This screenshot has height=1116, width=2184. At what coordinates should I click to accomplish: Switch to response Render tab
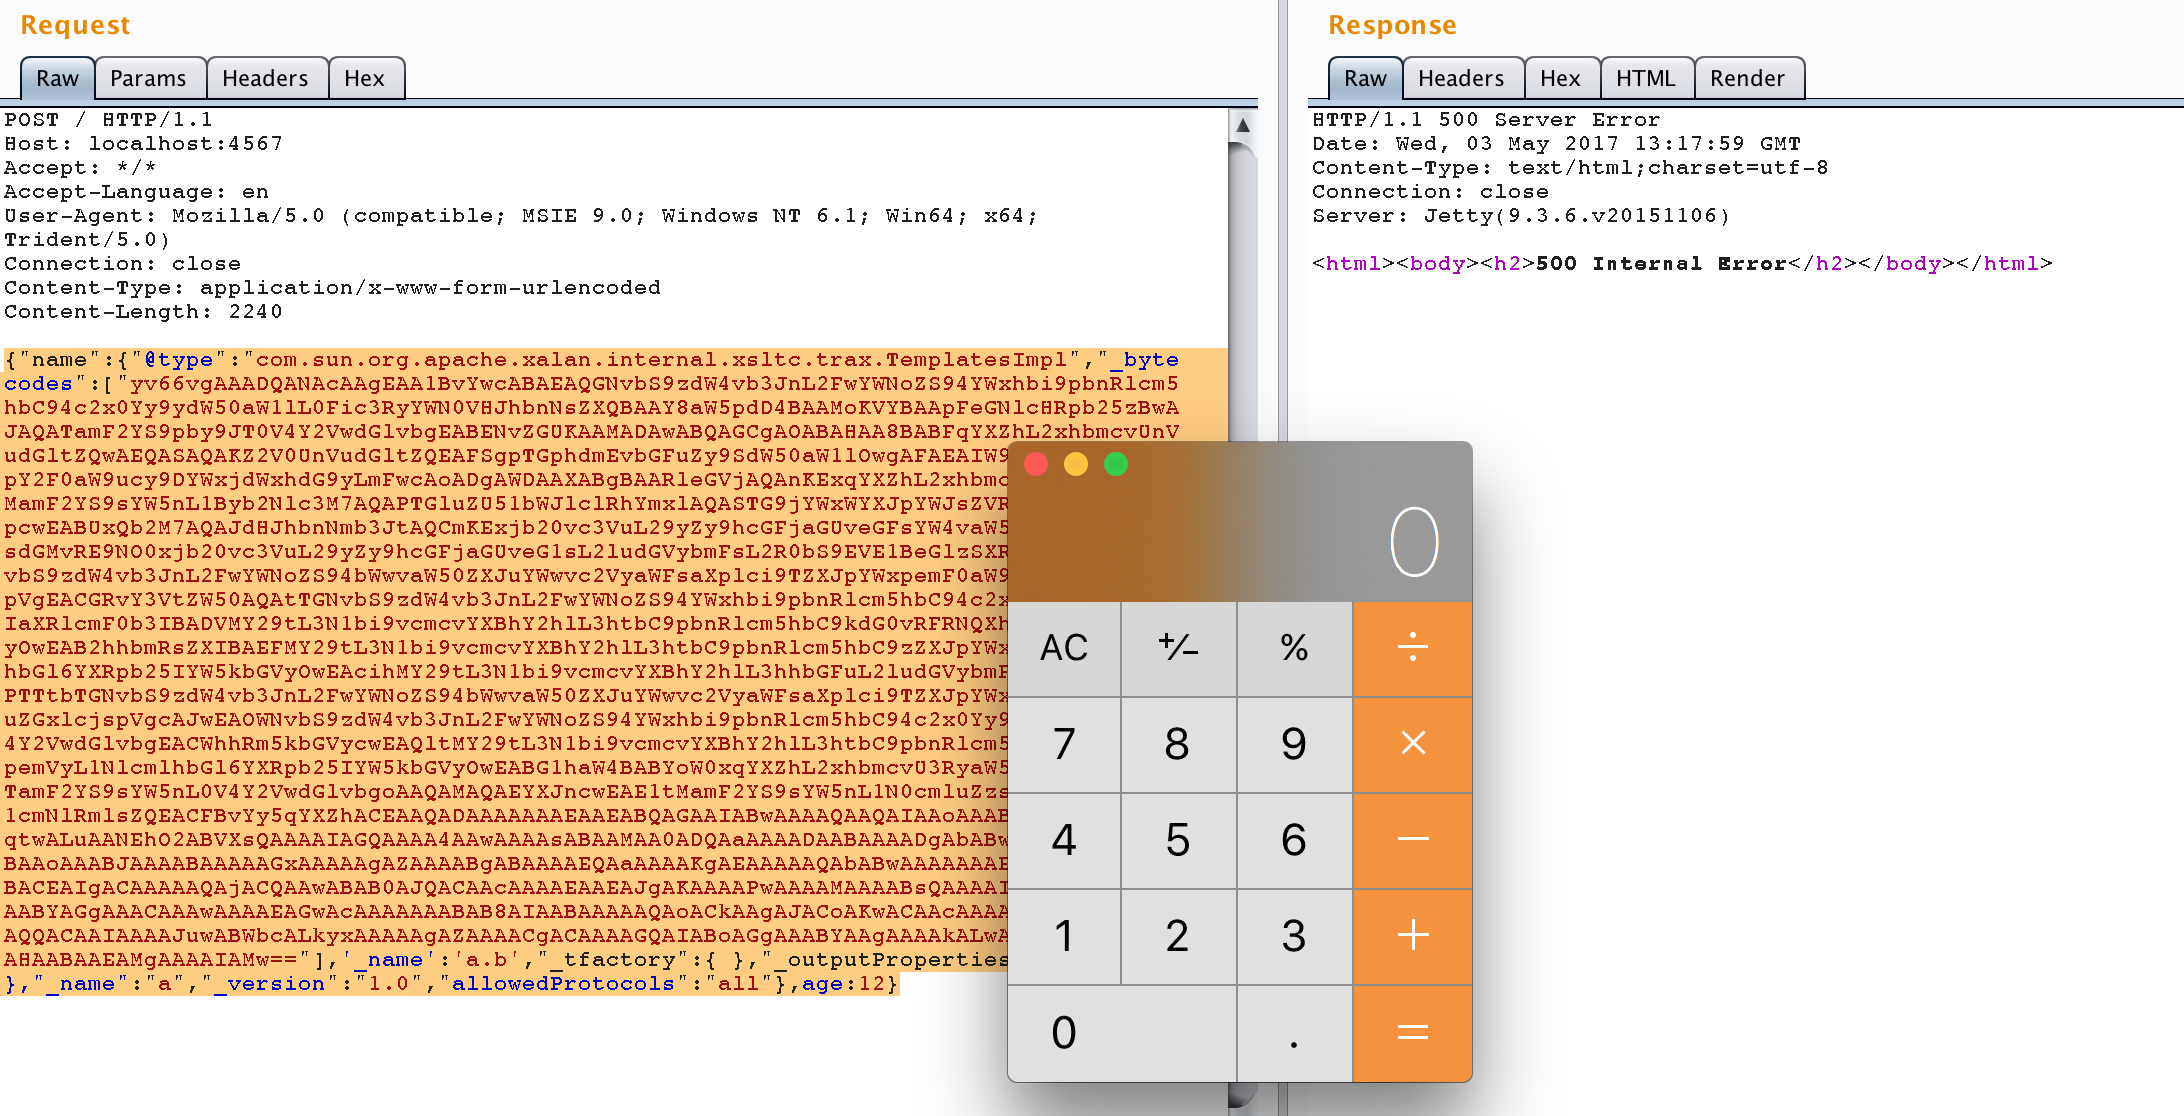[1747, 78]
